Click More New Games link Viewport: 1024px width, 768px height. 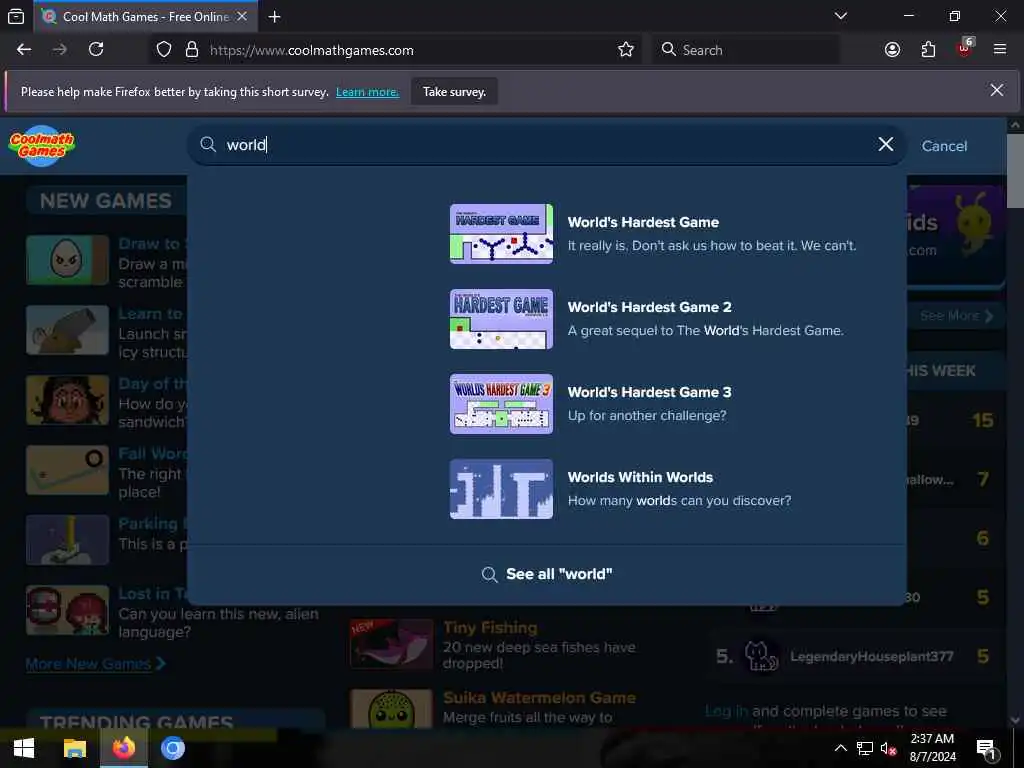(95, 664)
